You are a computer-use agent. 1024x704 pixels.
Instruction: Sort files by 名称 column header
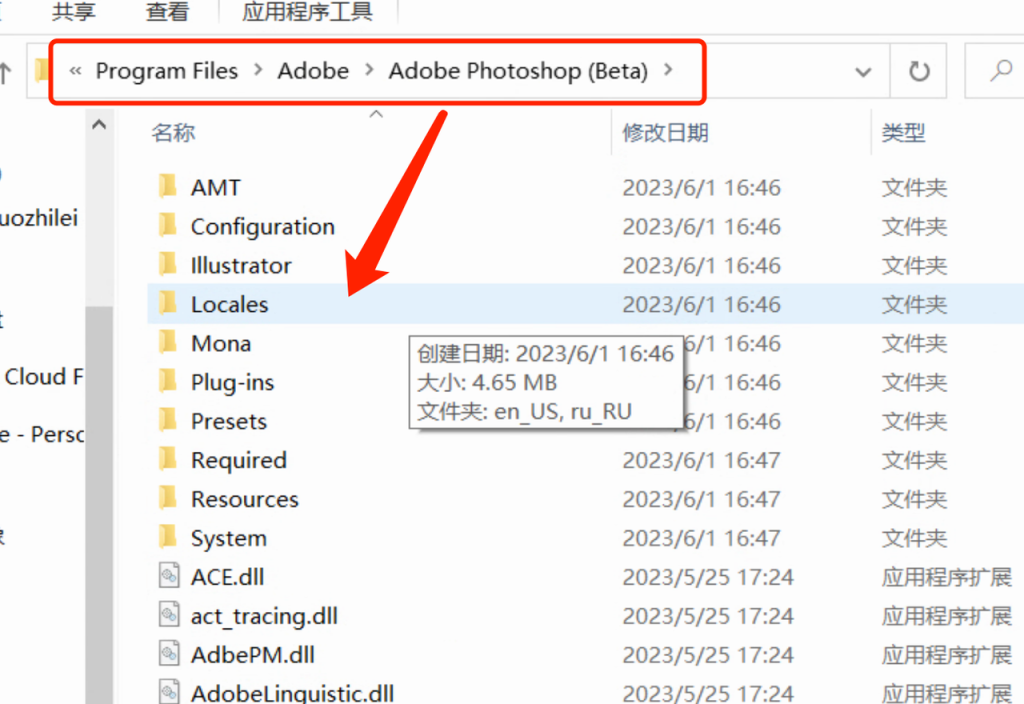[x=173, y=132]
